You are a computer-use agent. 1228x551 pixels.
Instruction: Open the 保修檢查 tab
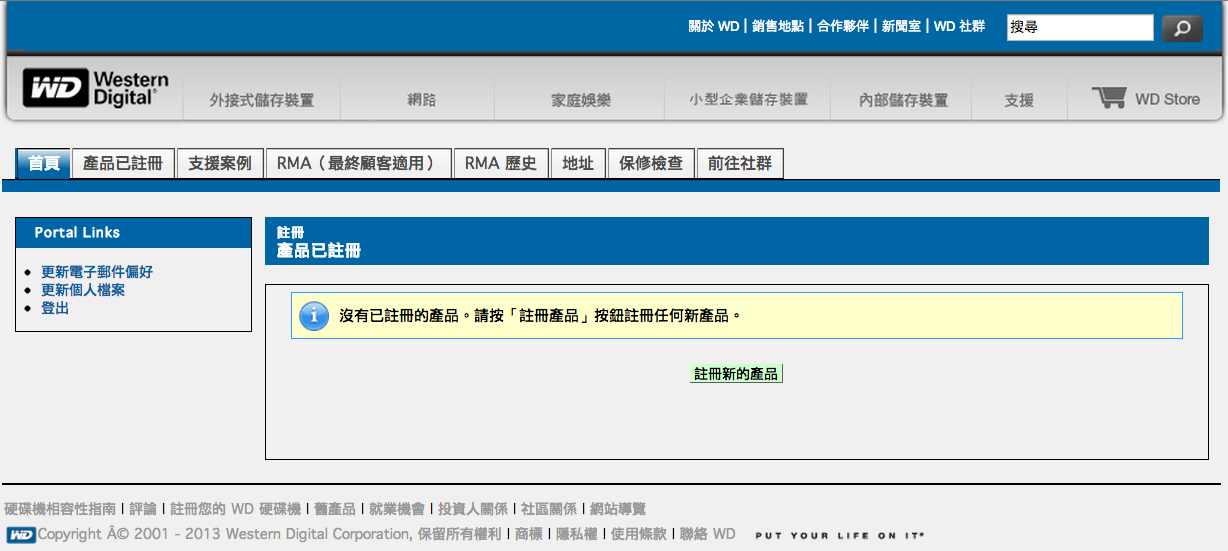click(x=651, y=164)
